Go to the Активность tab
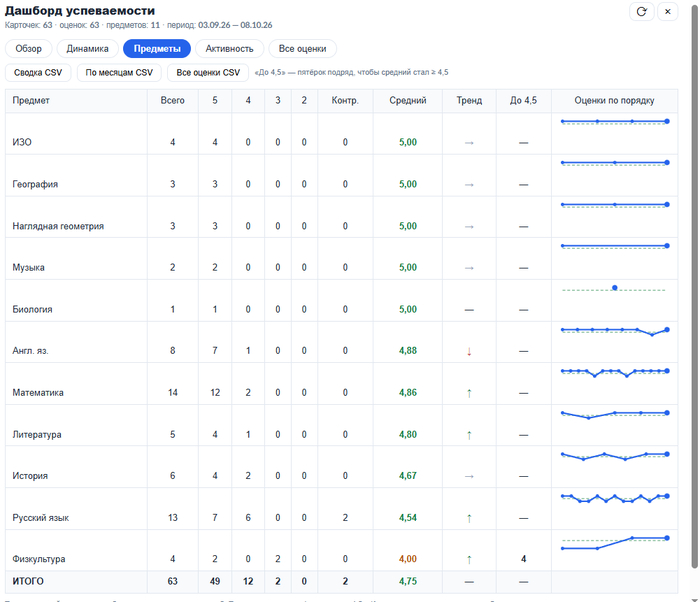Screen dimensions: 700x602 click(229, 49)
